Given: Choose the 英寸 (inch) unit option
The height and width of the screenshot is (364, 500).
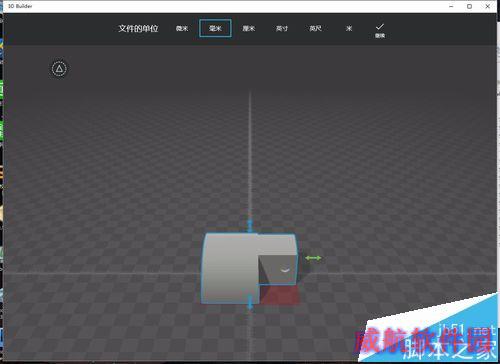Looking at the screenshot, I should [x=282, y=29].
